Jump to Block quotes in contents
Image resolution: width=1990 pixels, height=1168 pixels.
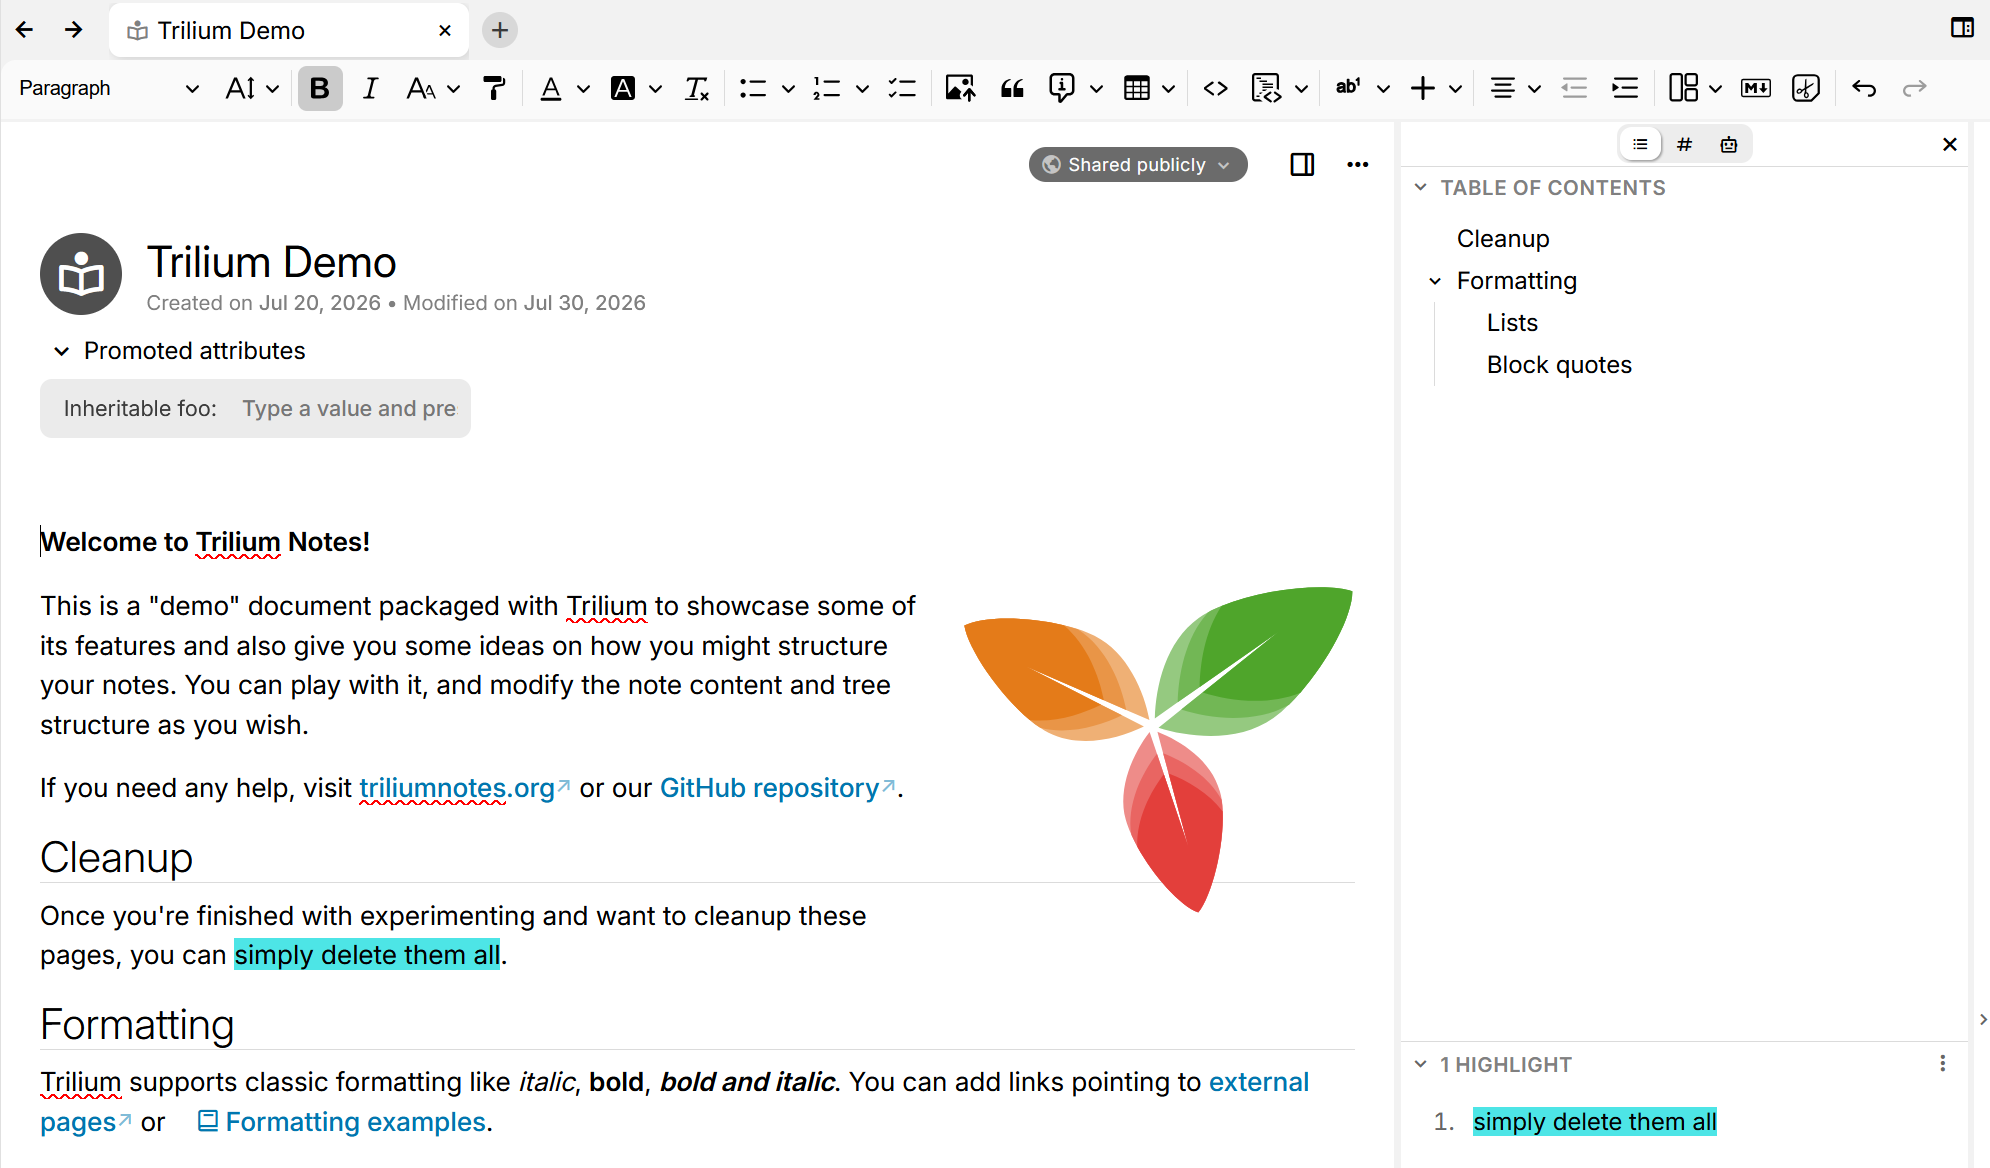tap(1559, 364)
